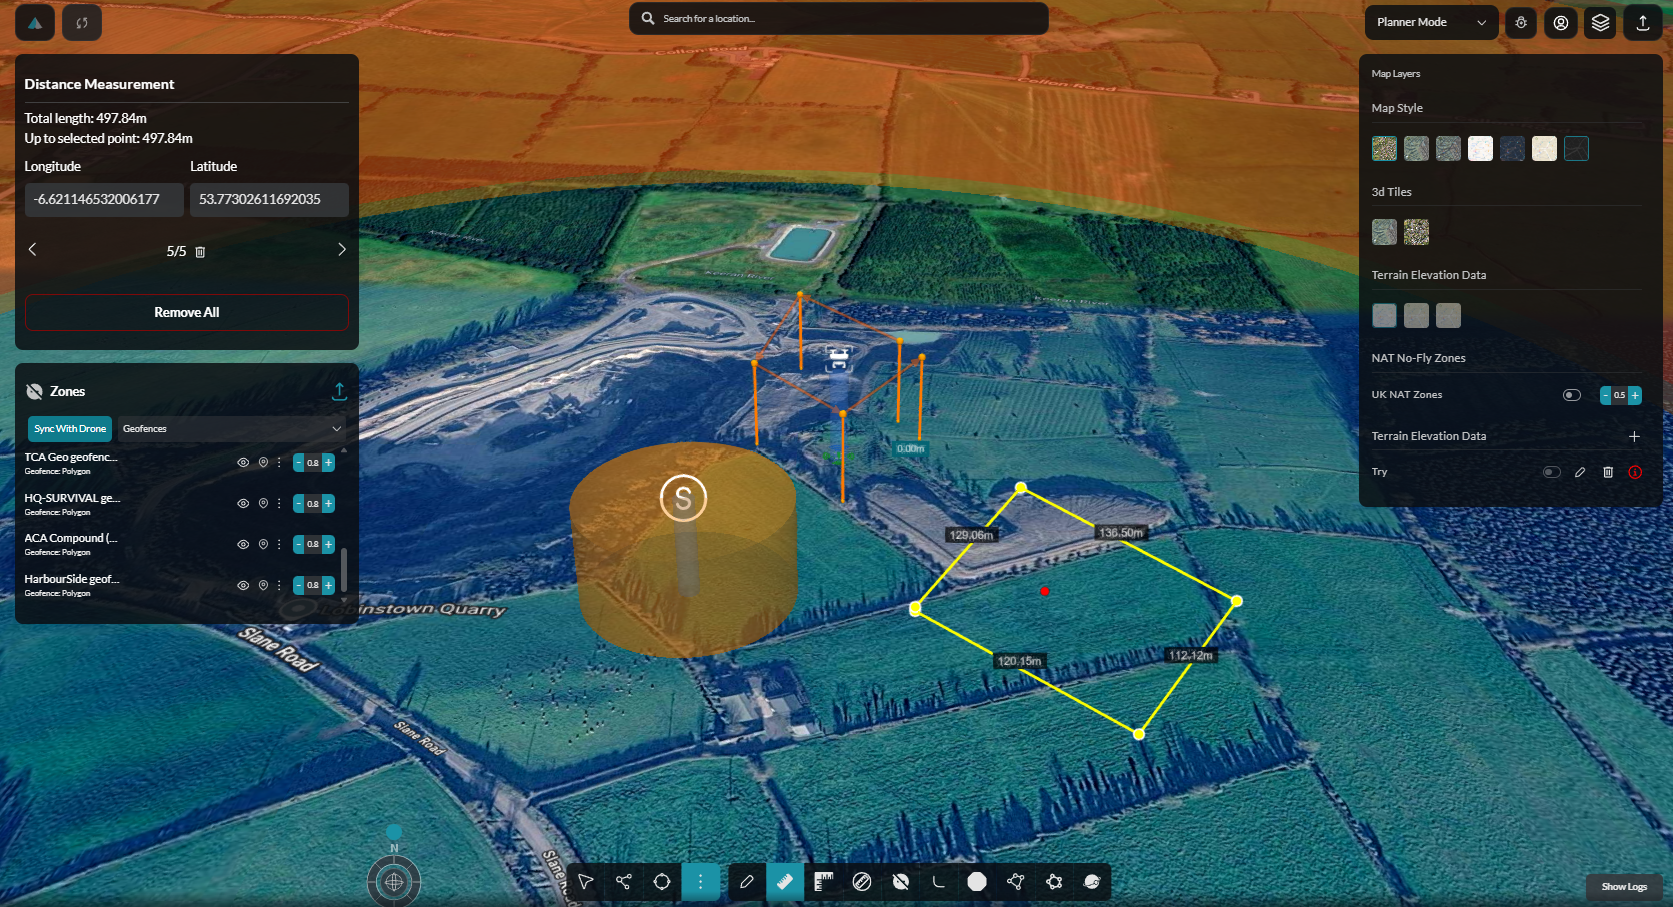Go to the next measurement point
The image size is (1673, 907).
(x=341, y=249)
